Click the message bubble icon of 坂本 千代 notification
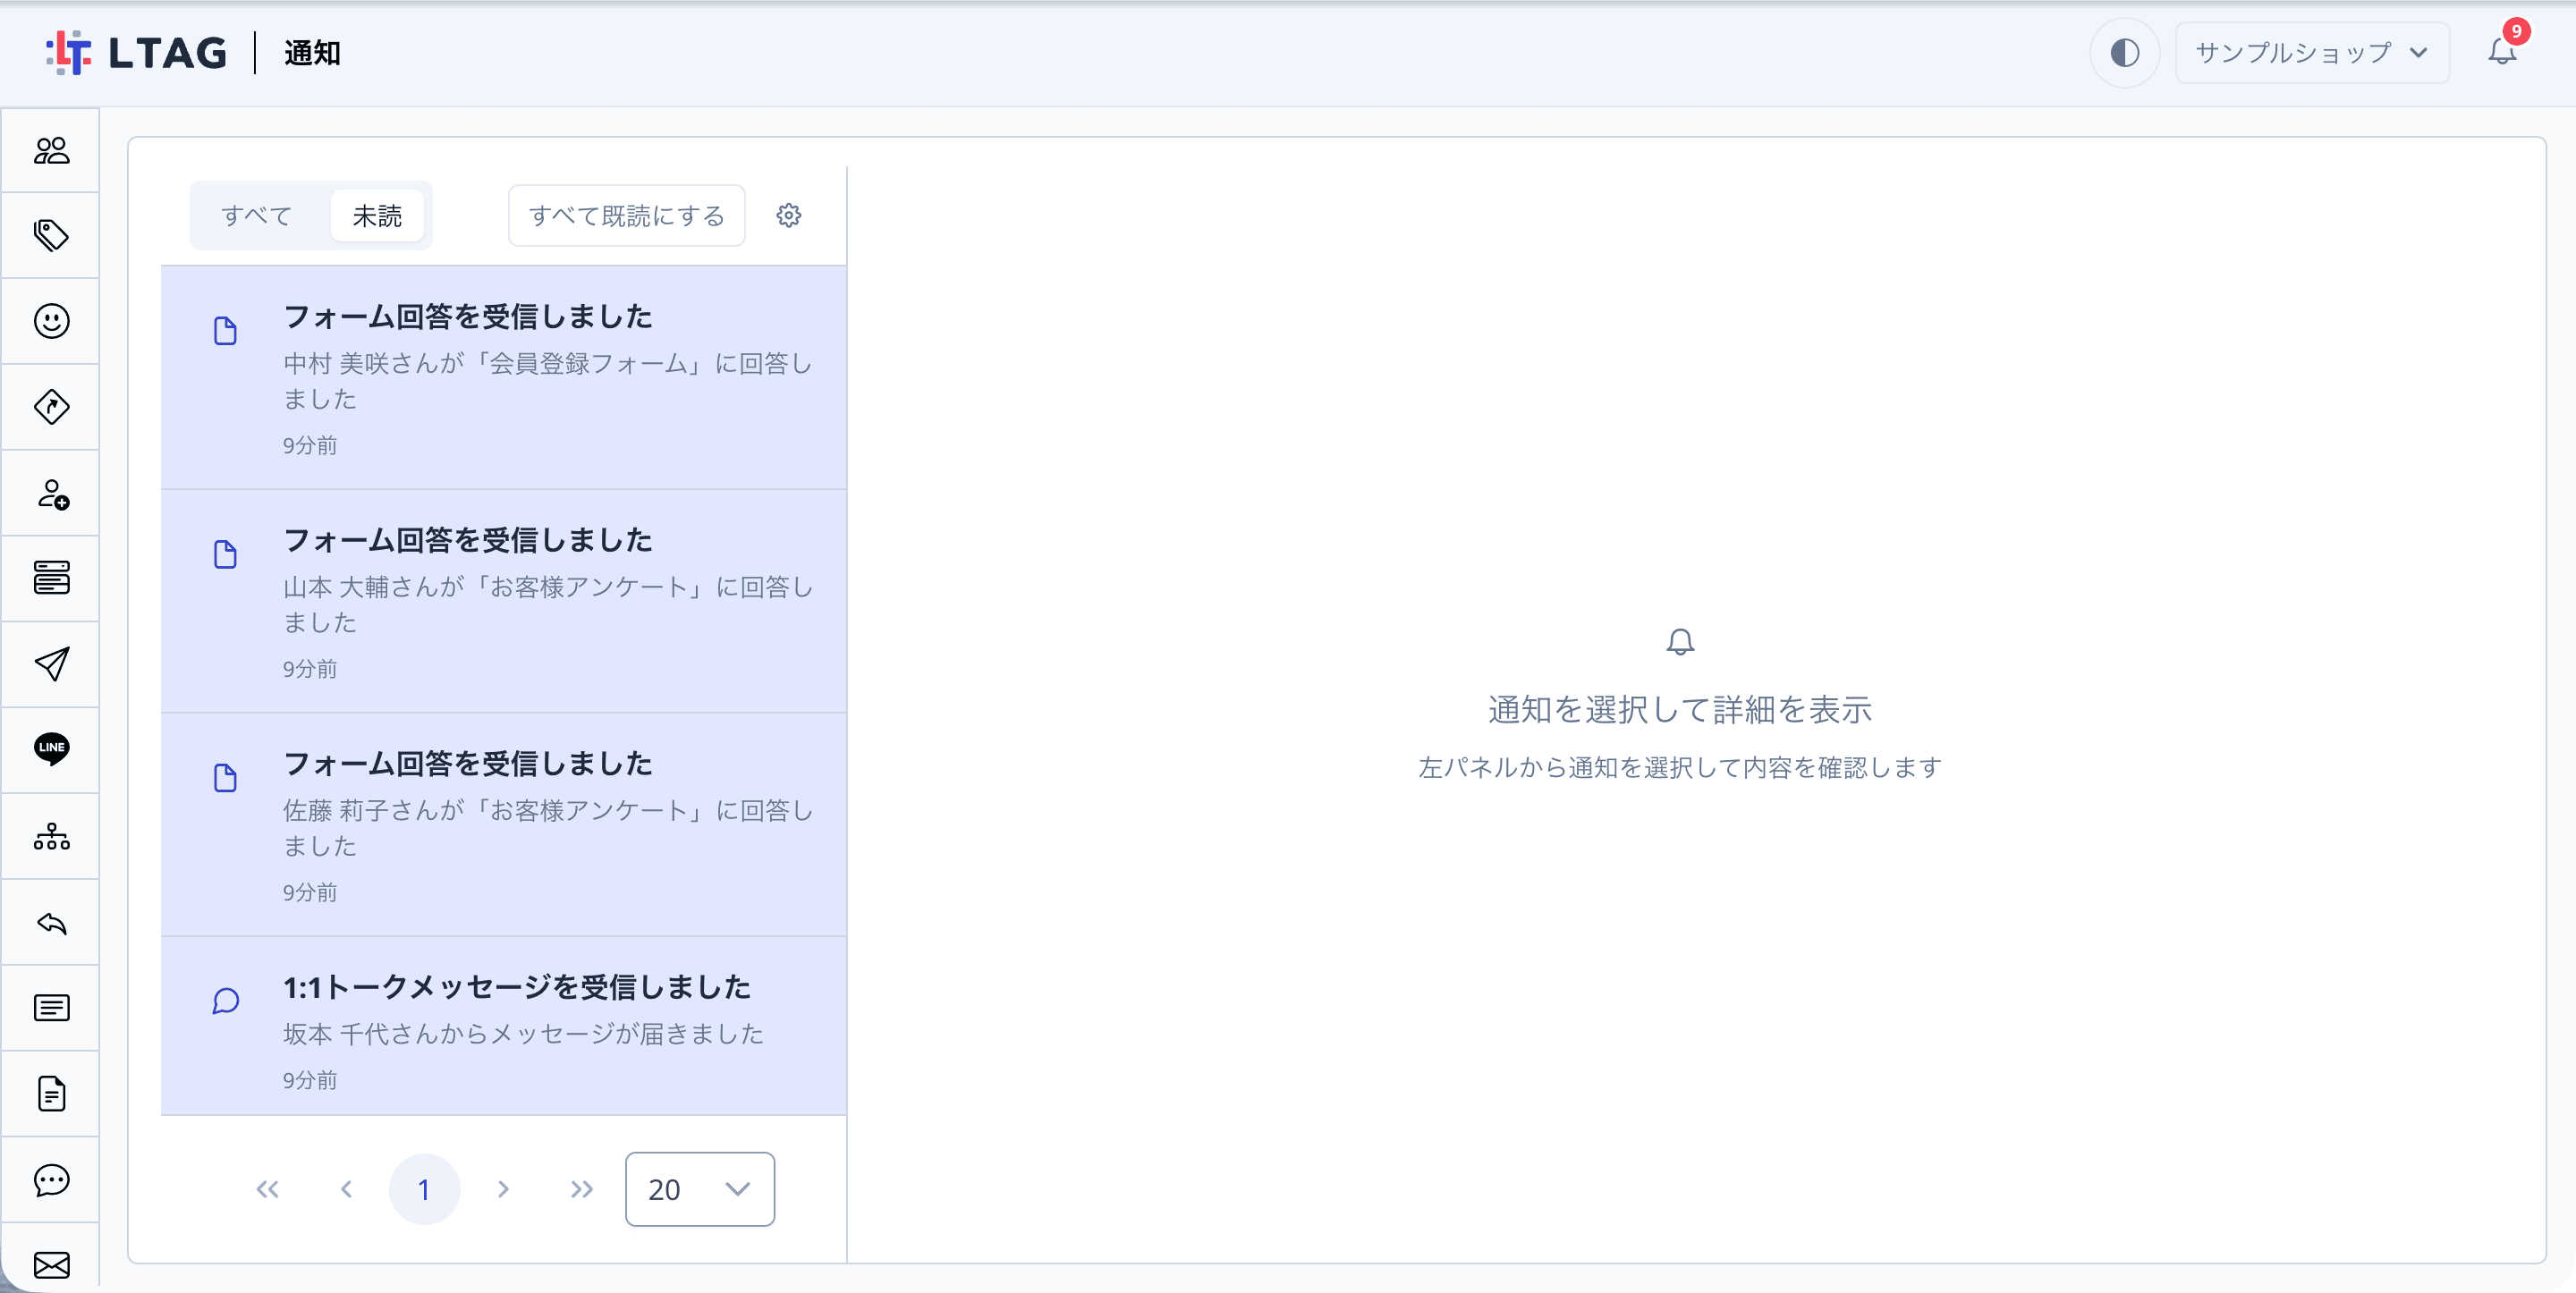 (226, 1001)
